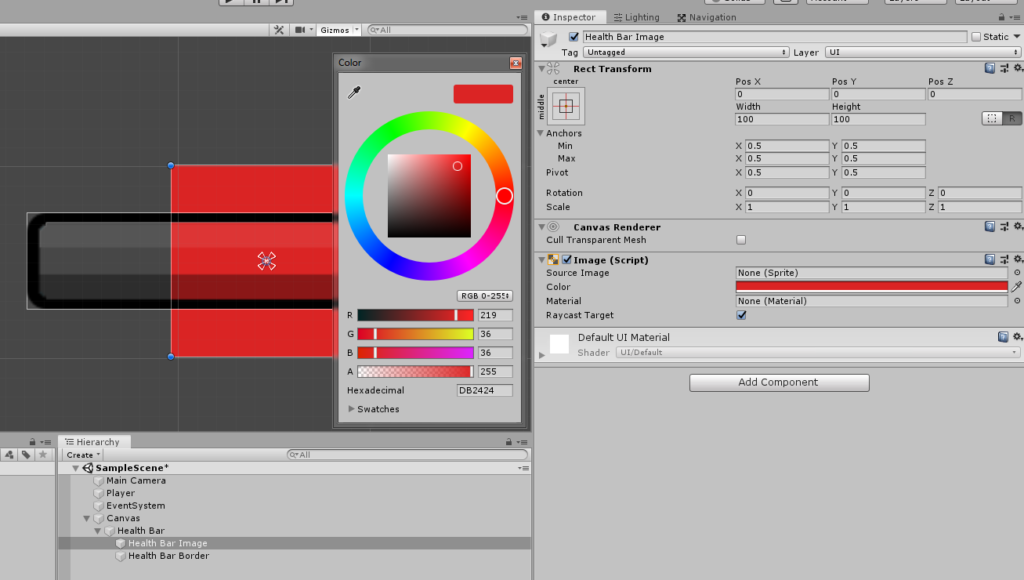Uncheck the Raycast Target checkbox
Screen dimensions: 1024x580
coord(741,315)
